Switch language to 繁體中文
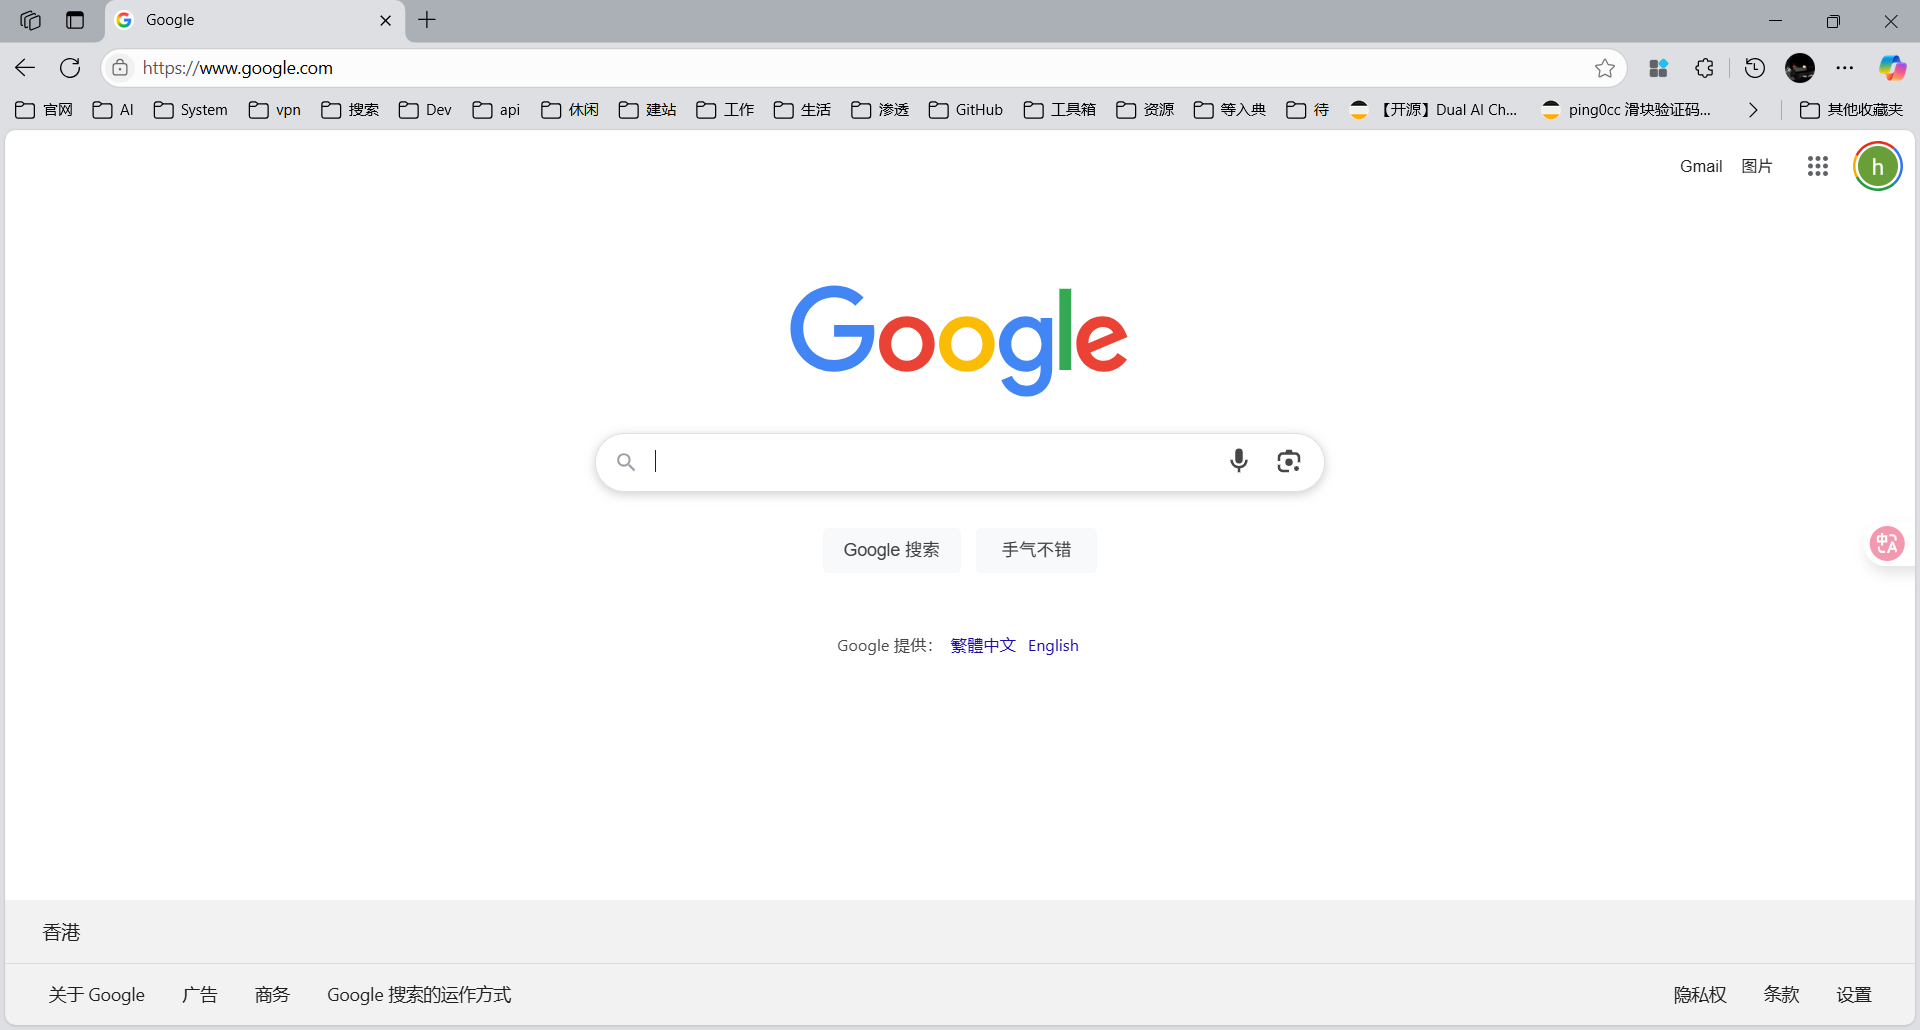 [x=983, y=646]
